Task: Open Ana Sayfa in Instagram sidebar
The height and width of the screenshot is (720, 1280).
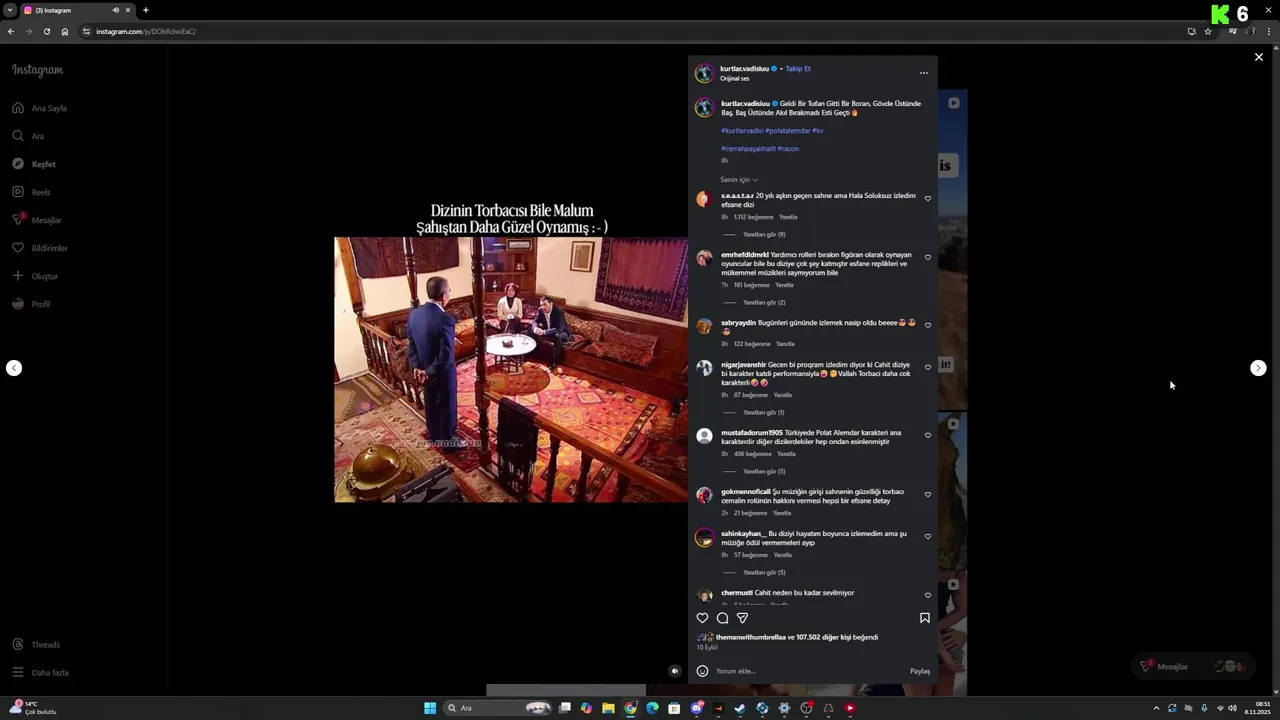Action: 40,108
